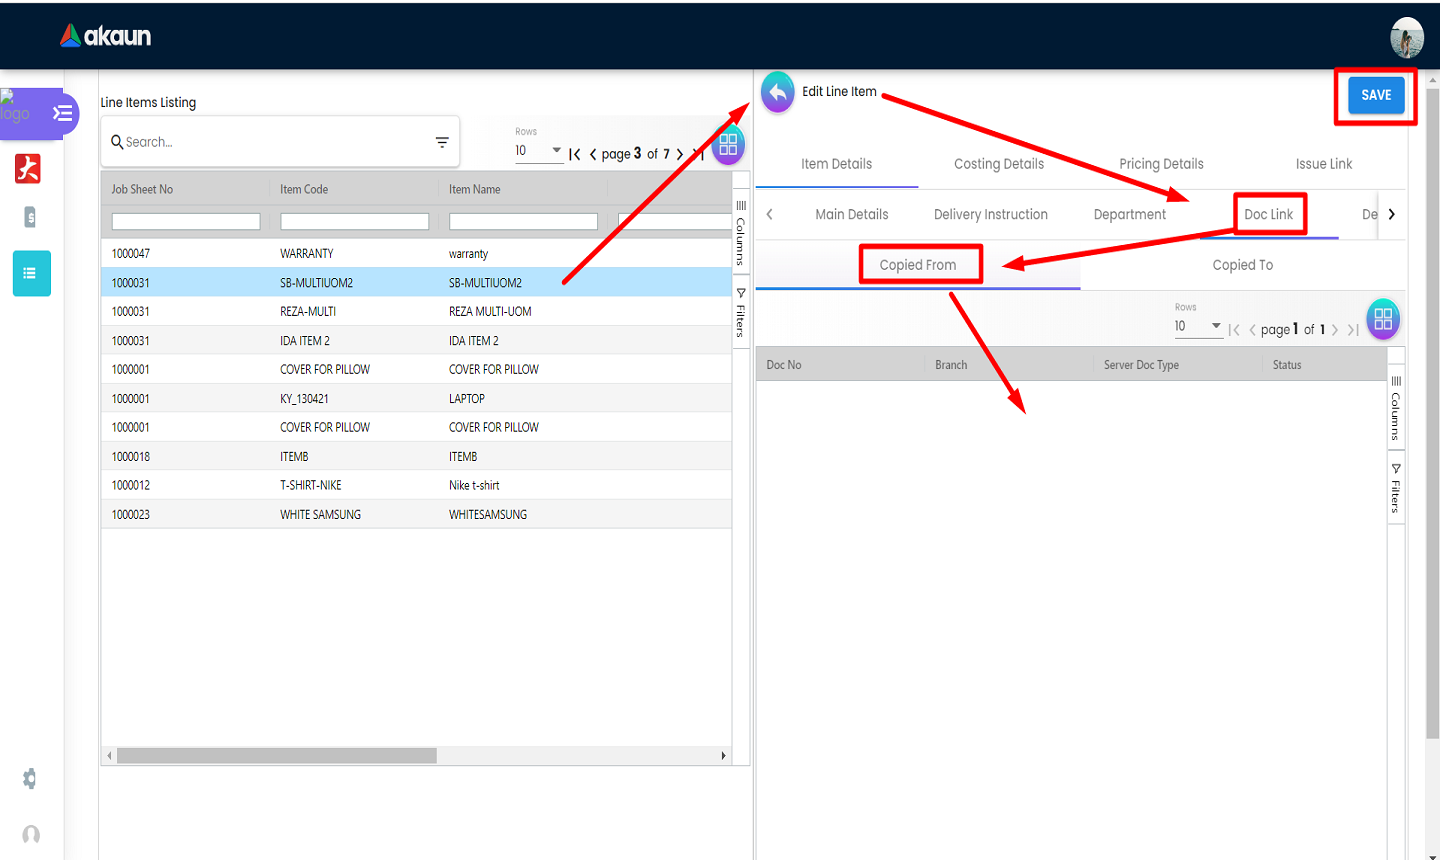Viewport: 1440px width, 860px height.
Task: Click the red PDF icon in the sidebar
Action: (28, 168)
